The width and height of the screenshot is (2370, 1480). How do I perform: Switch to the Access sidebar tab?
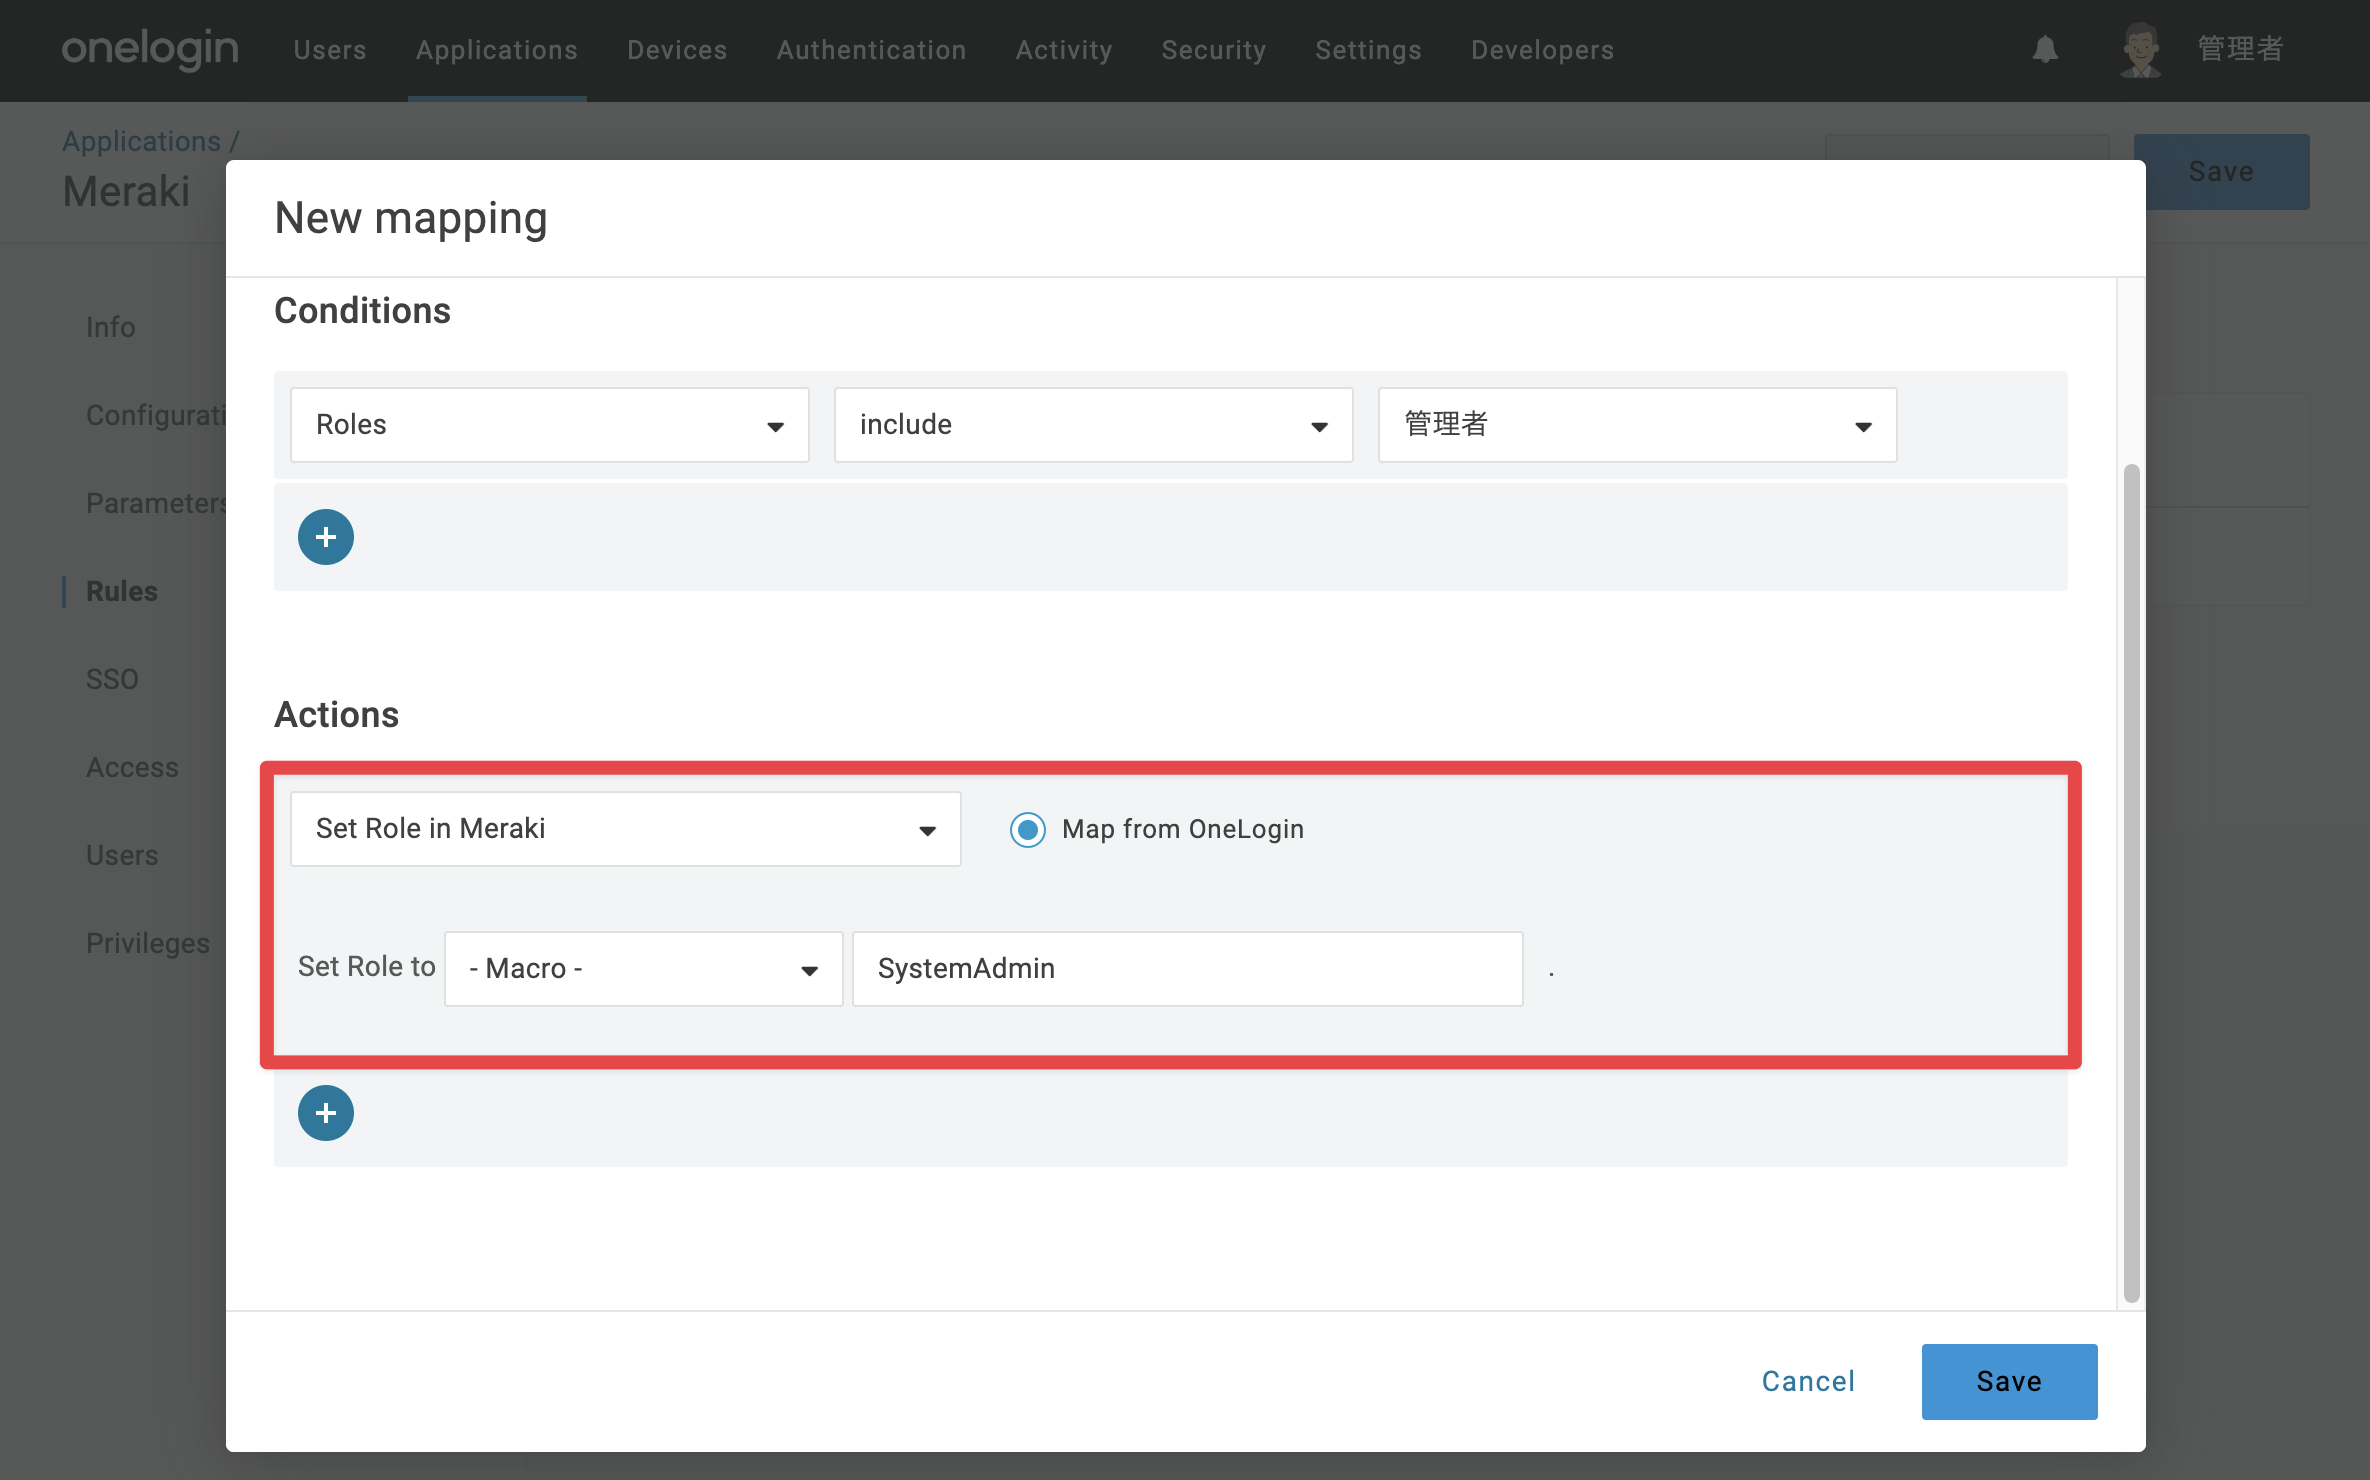(x=132, y=767)
